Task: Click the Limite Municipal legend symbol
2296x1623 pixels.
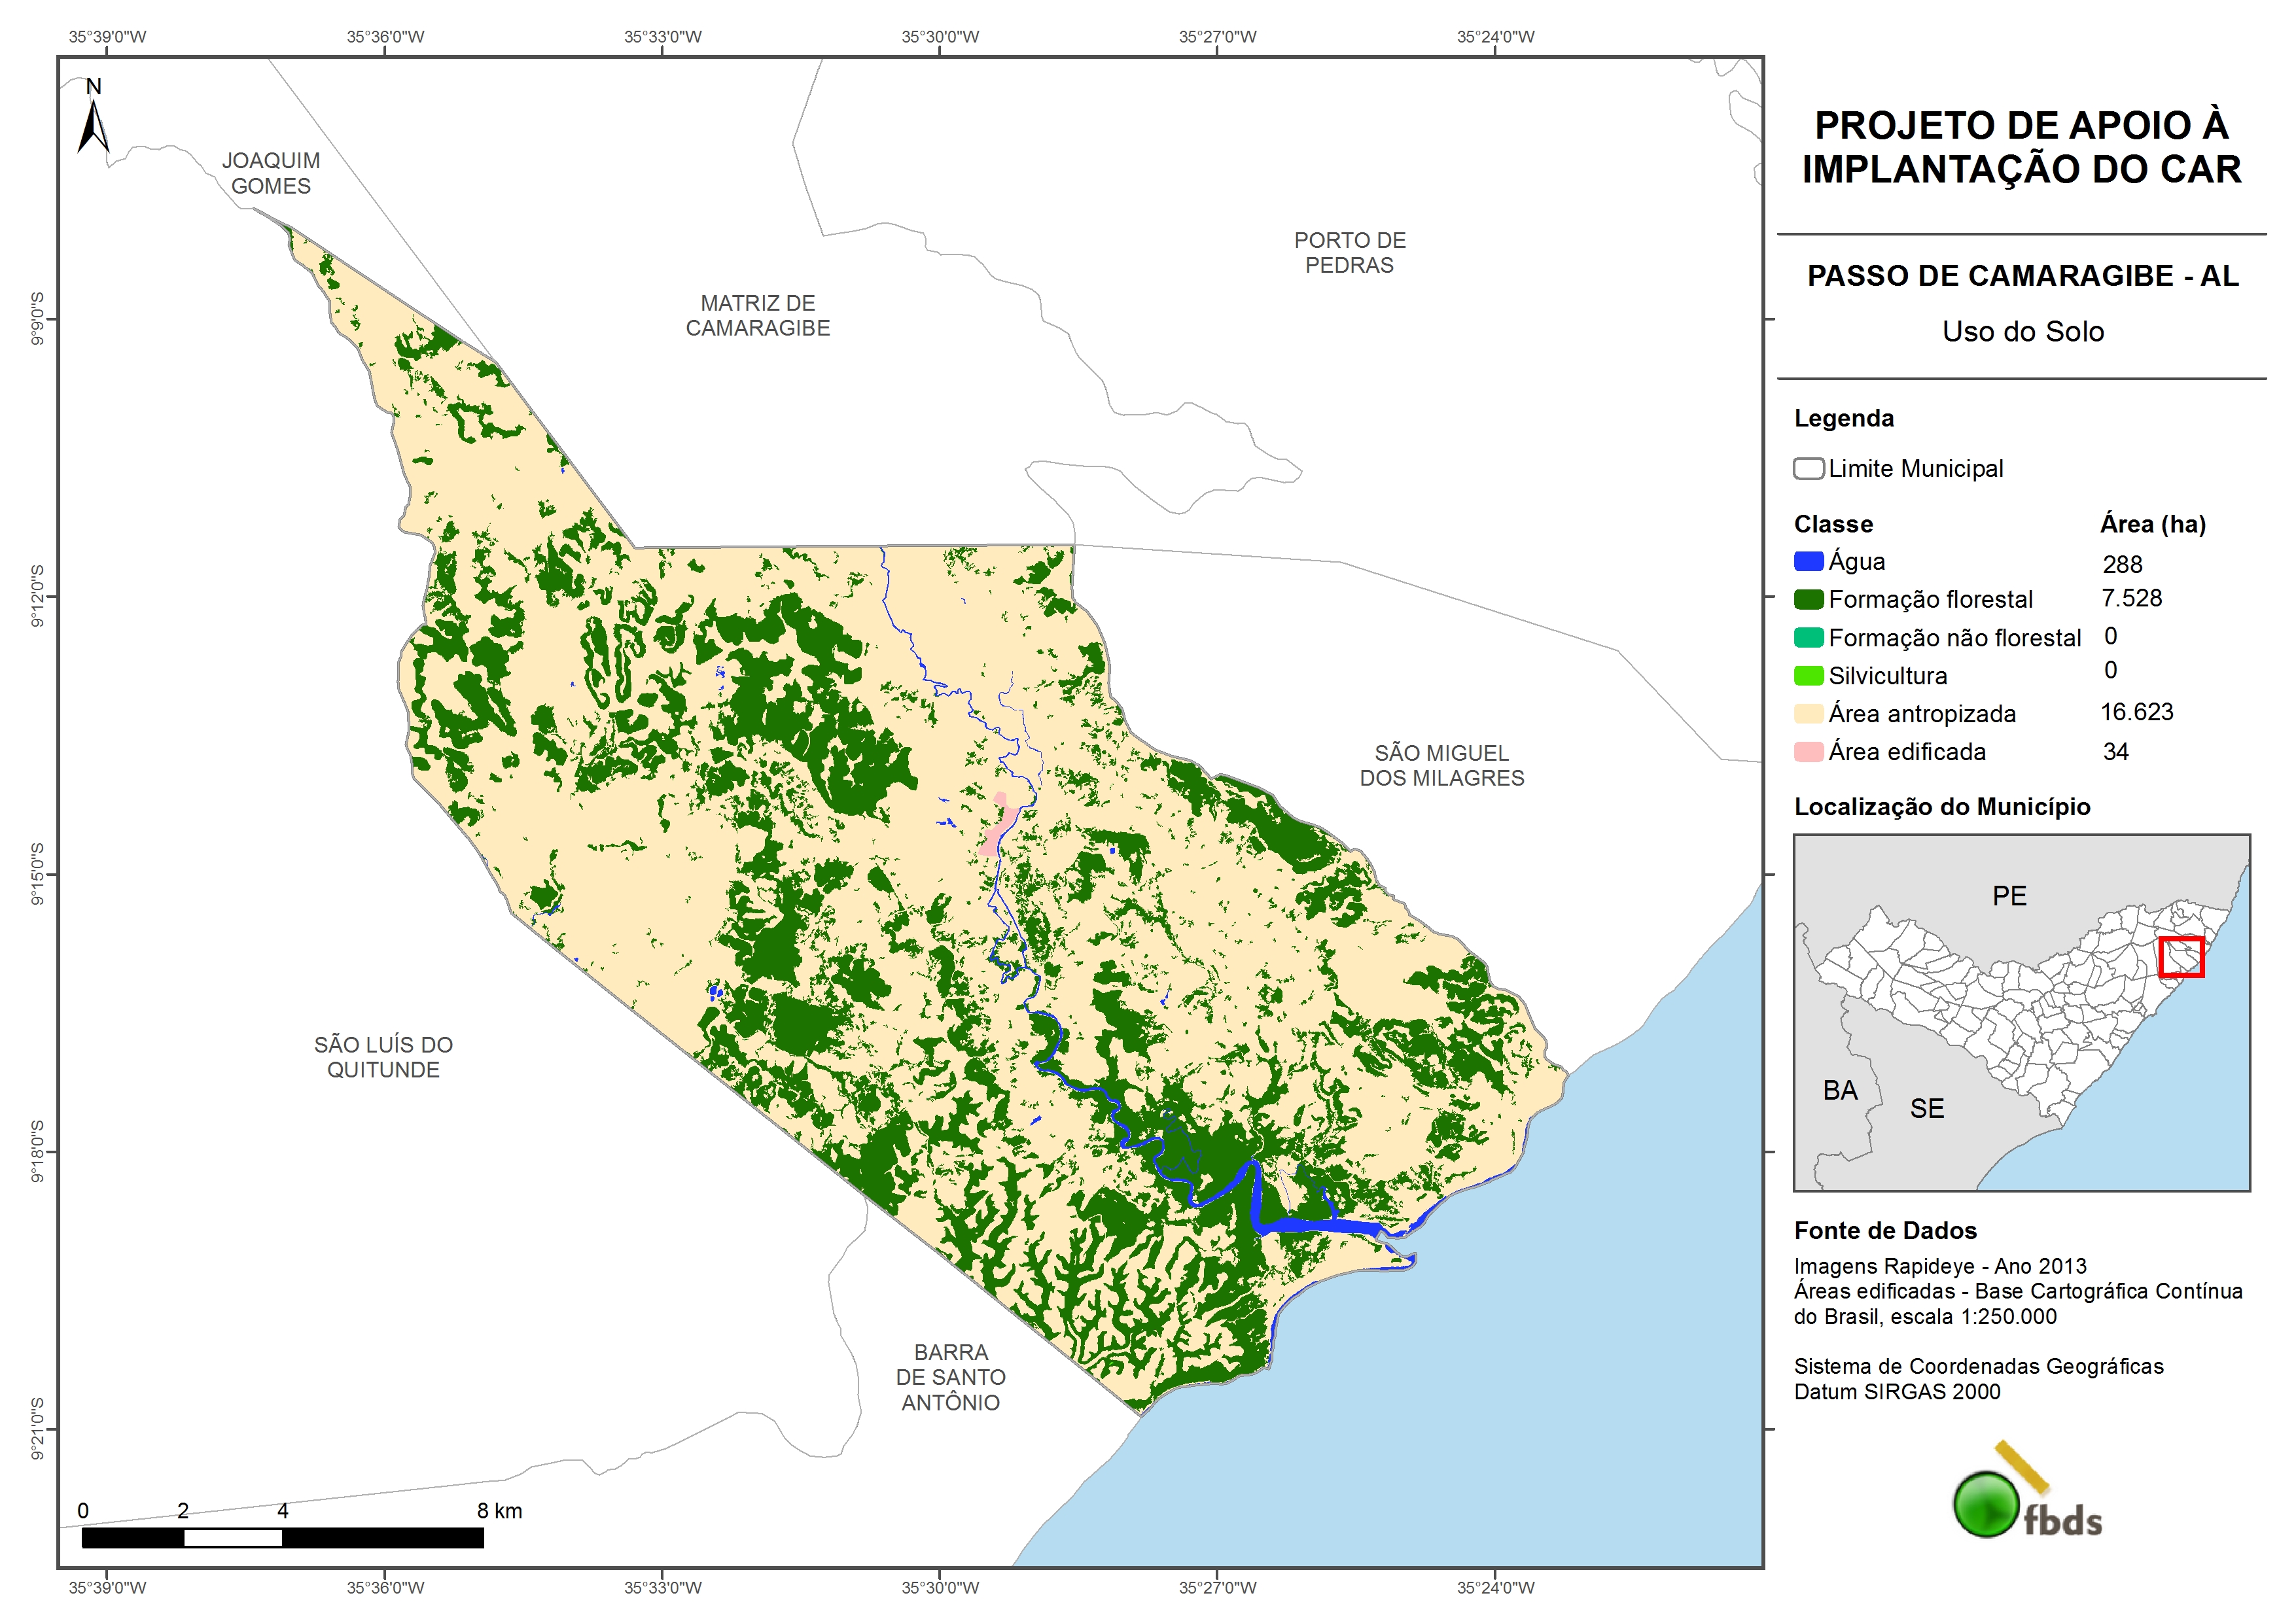Action: 1808,469
